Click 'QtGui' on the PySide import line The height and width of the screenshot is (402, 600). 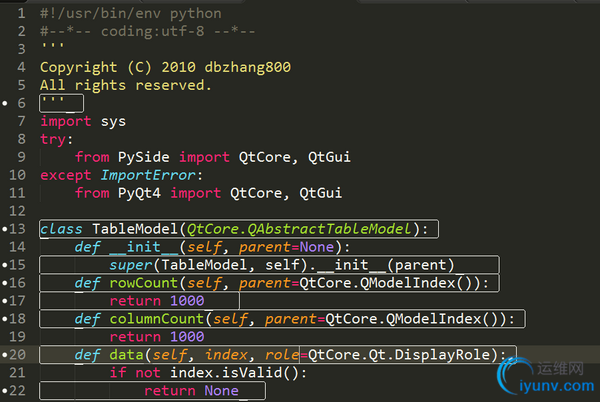coord(329,157)
